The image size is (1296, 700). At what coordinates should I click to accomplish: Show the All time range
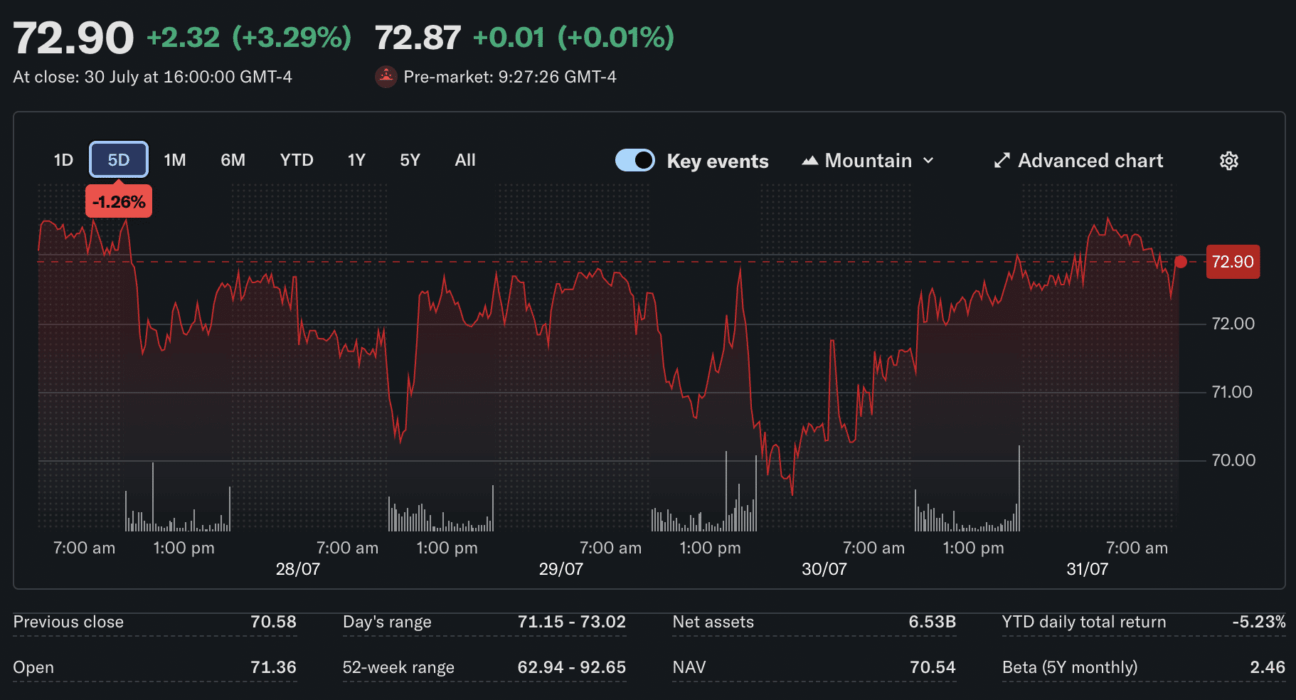465,160
